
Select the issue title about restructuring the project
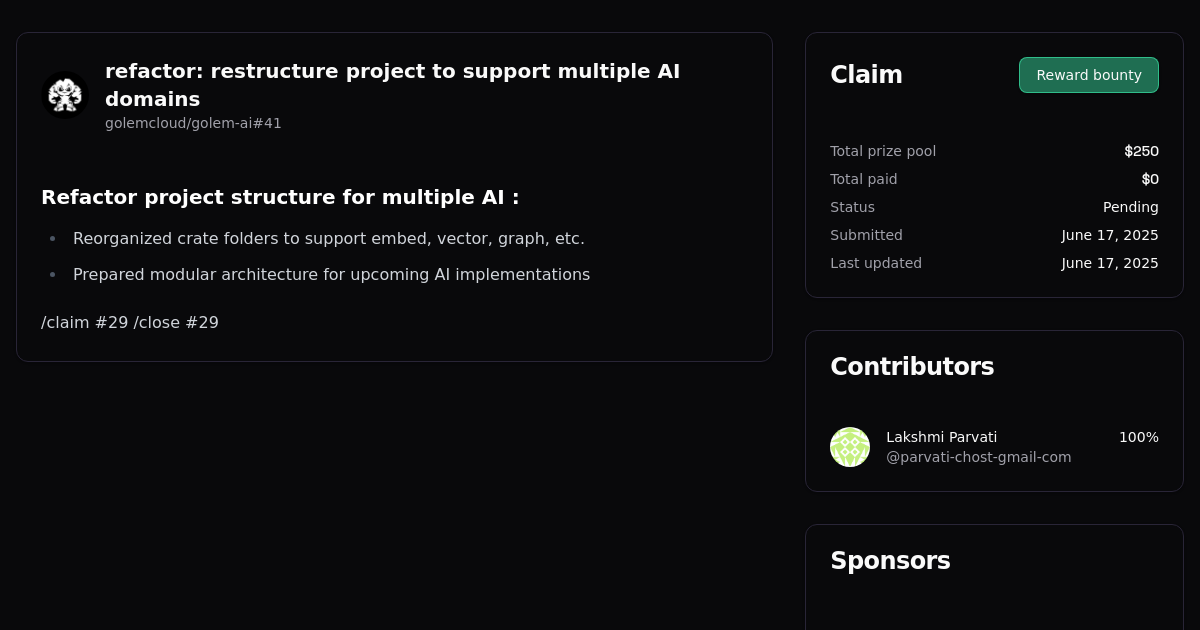click(x=392, y=85)
